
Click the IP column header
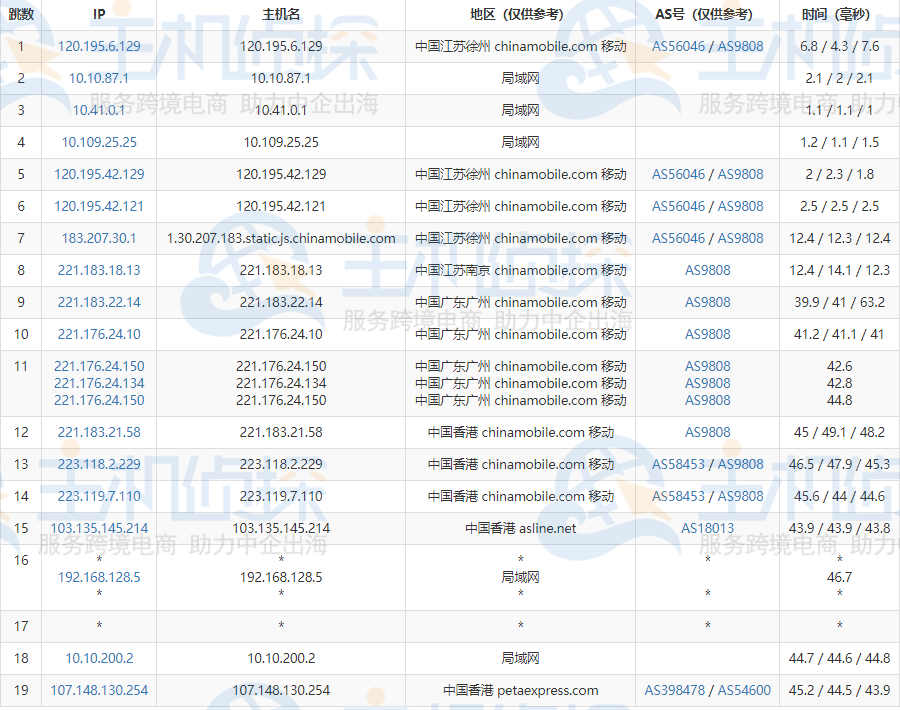[x=97, y=13]
